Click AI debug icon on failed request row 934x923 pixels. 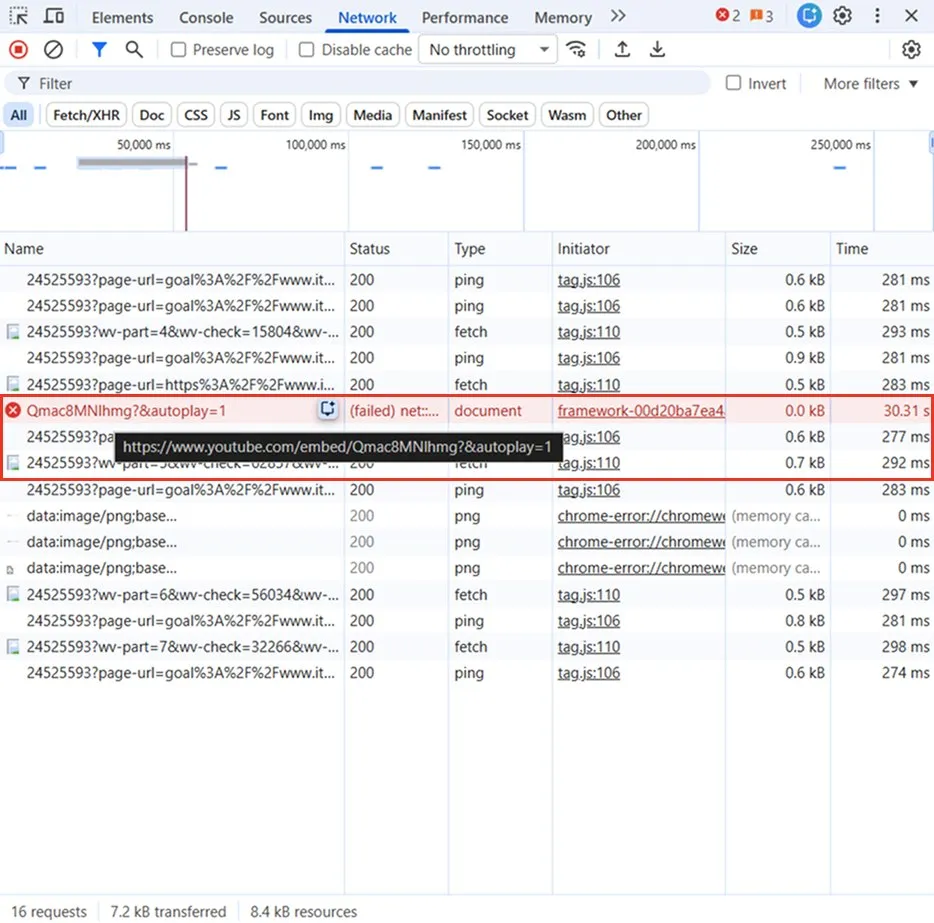(328, 410)
